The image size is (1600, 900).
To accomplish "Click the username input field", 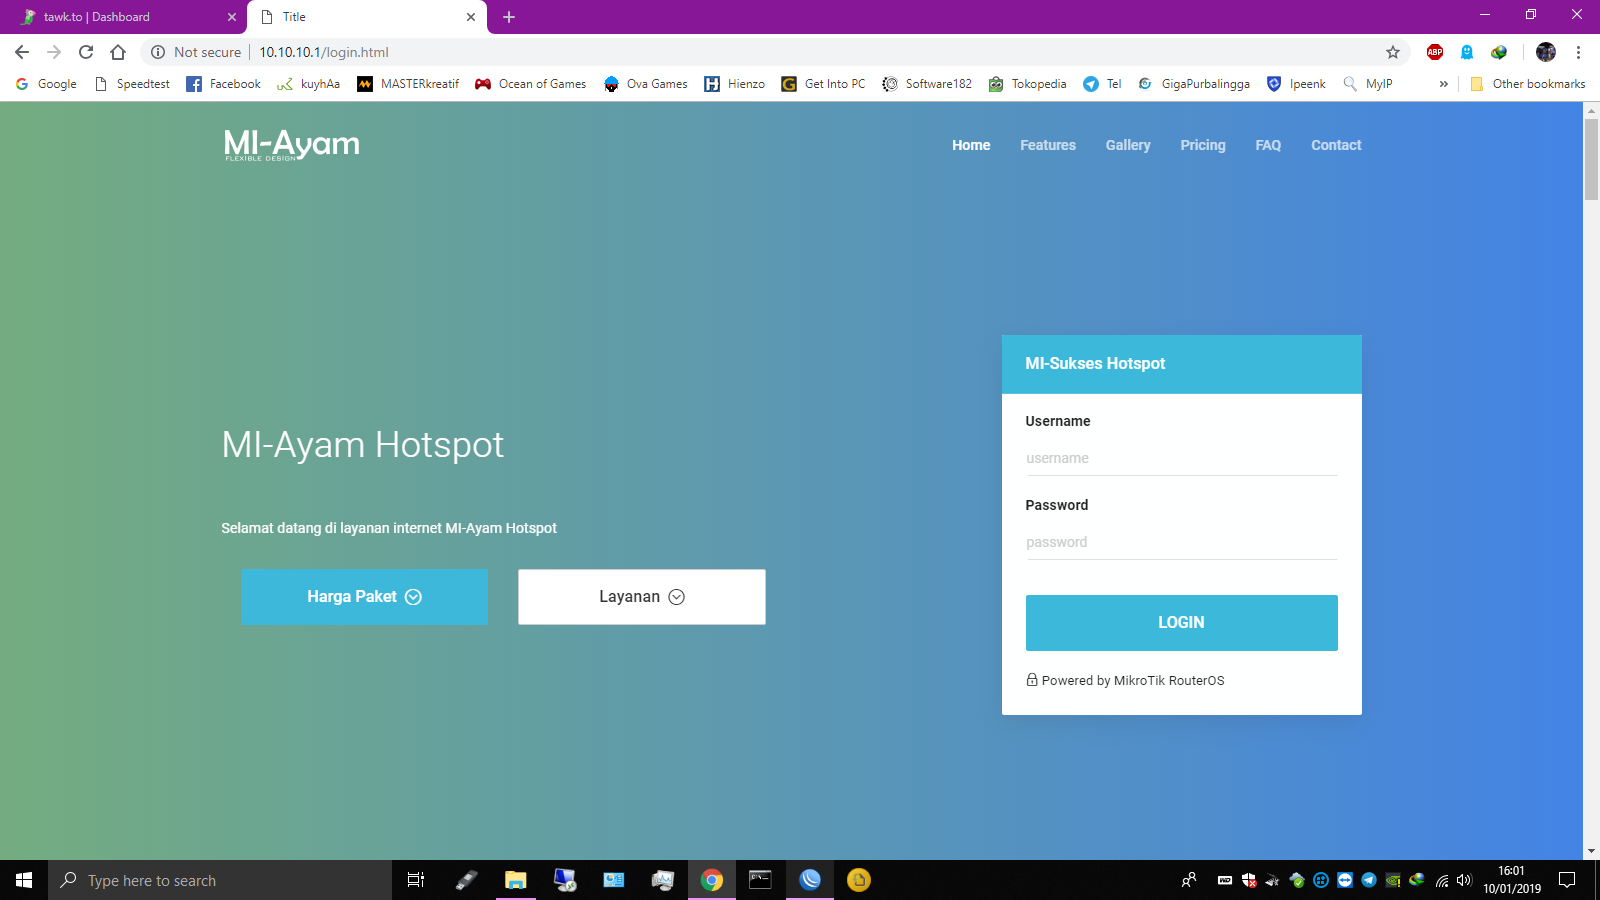I will click(1181, 458).
